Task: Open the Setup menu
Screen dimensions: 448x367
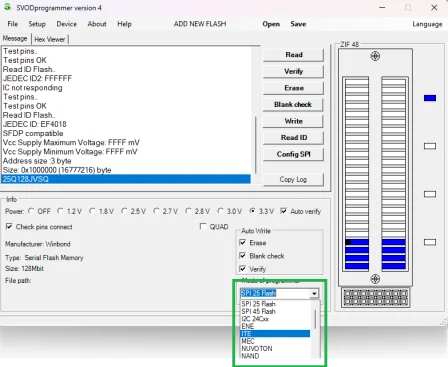Action: coord(37,24)
